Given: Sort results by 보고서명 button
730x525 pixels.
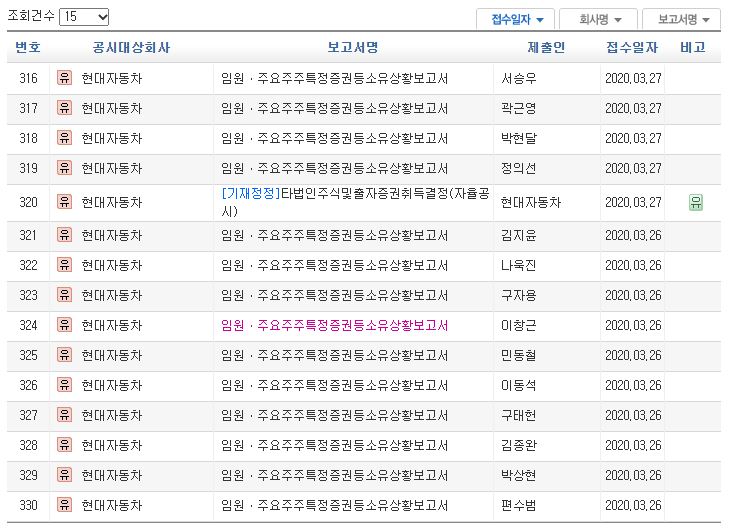Looking at the screenshot, I should 682,20.
